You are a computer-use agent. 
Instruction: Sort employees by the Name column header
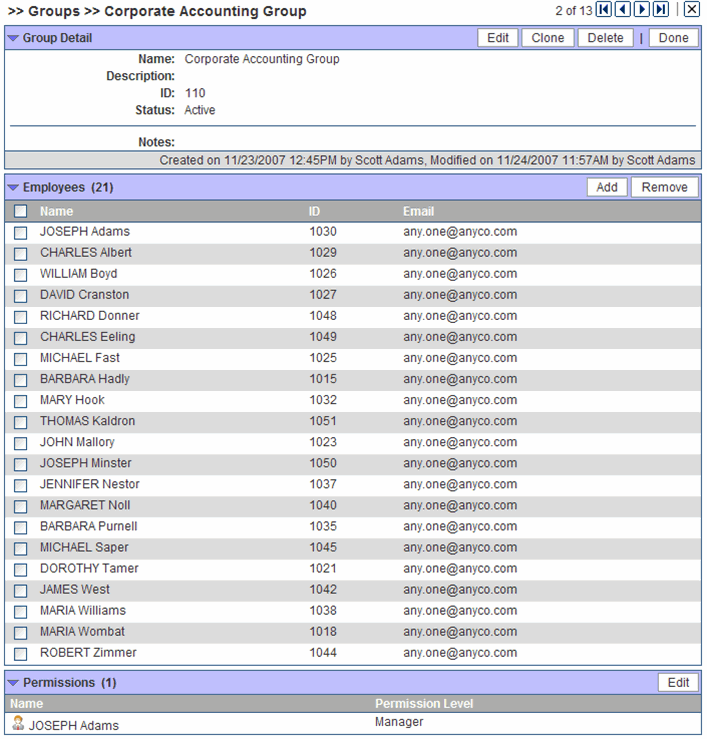tap(56, 211)
